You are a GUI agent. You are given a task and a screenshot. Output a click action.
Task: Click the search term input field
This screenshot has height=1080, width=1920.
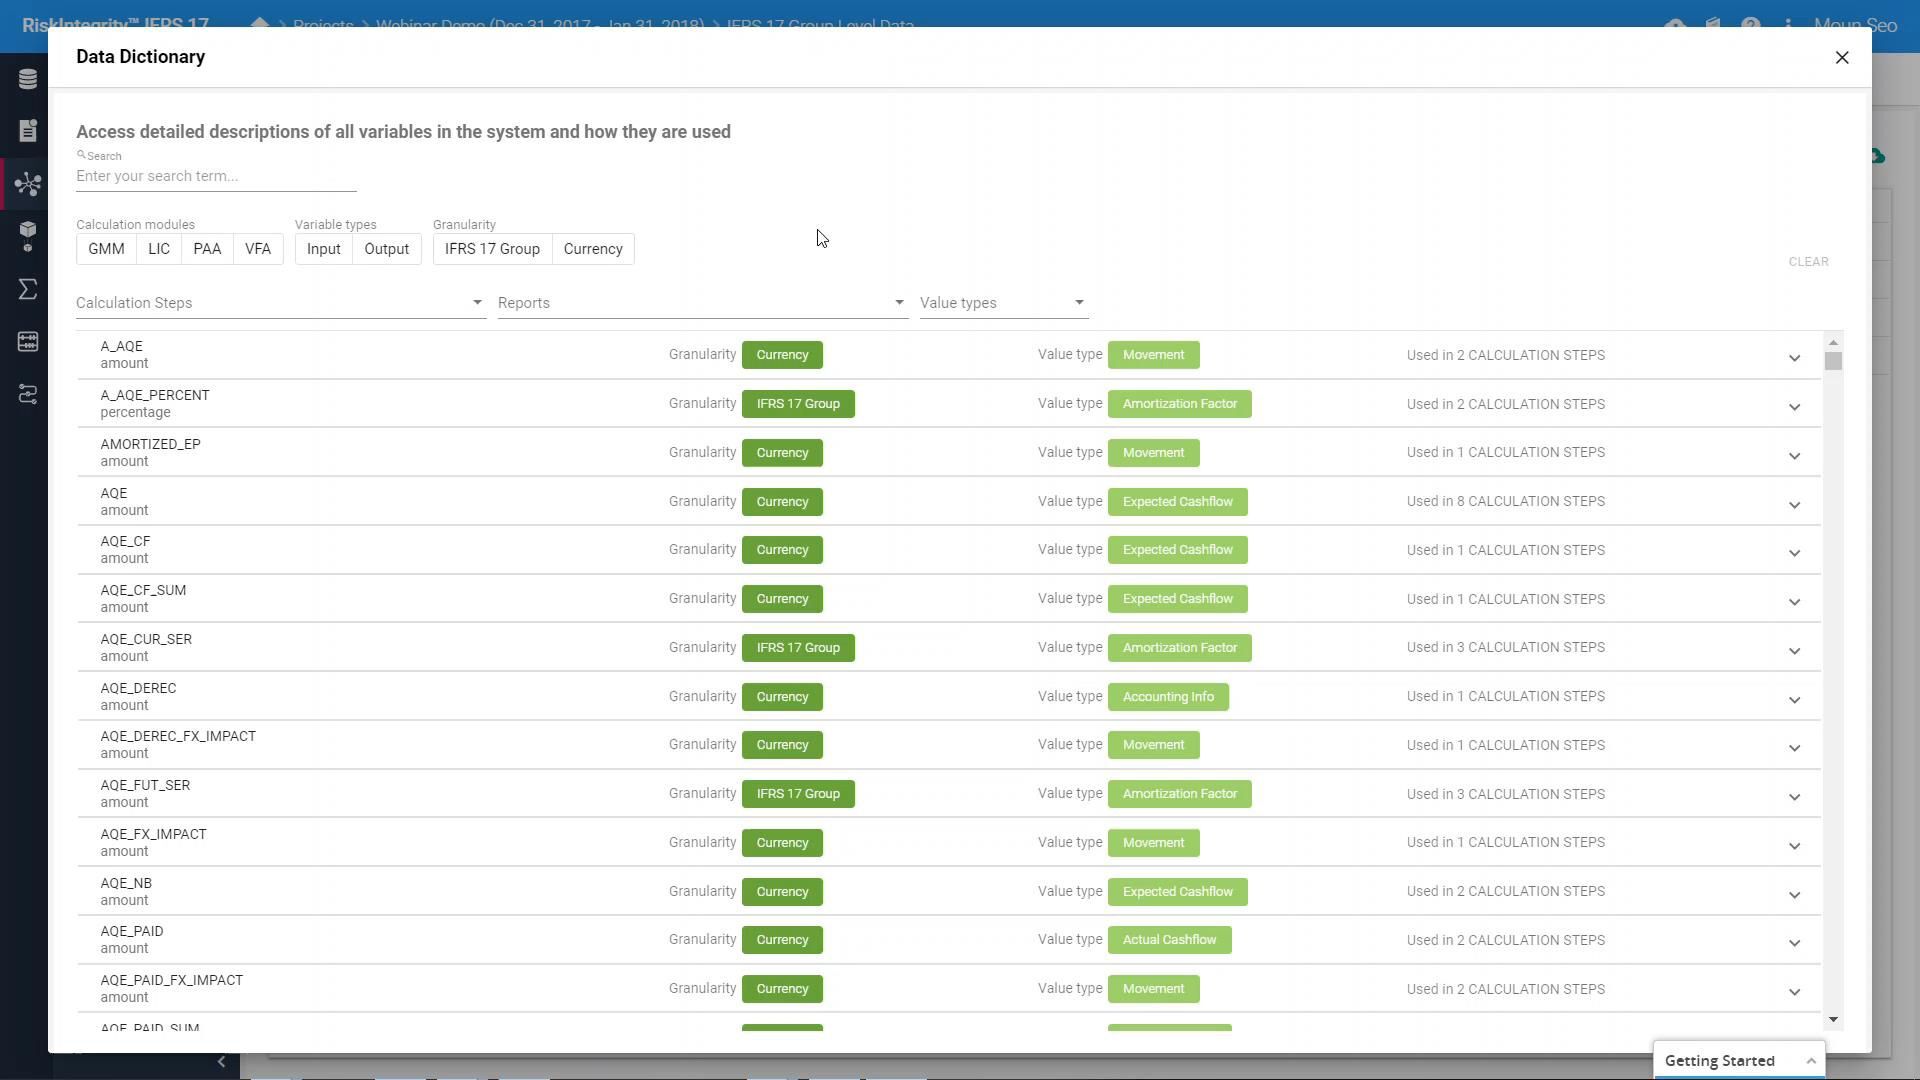click(216, 177)
